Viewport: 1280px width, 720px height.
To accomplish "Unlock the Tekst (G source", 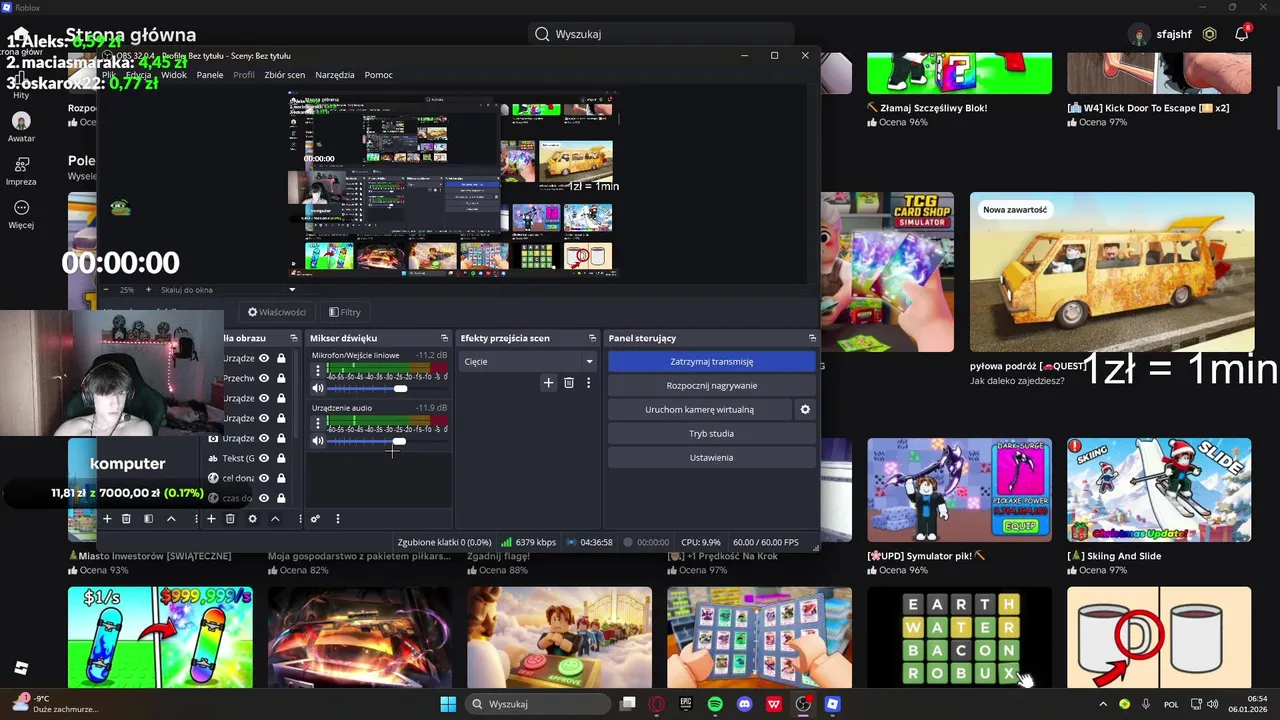I will pos(281,458).
